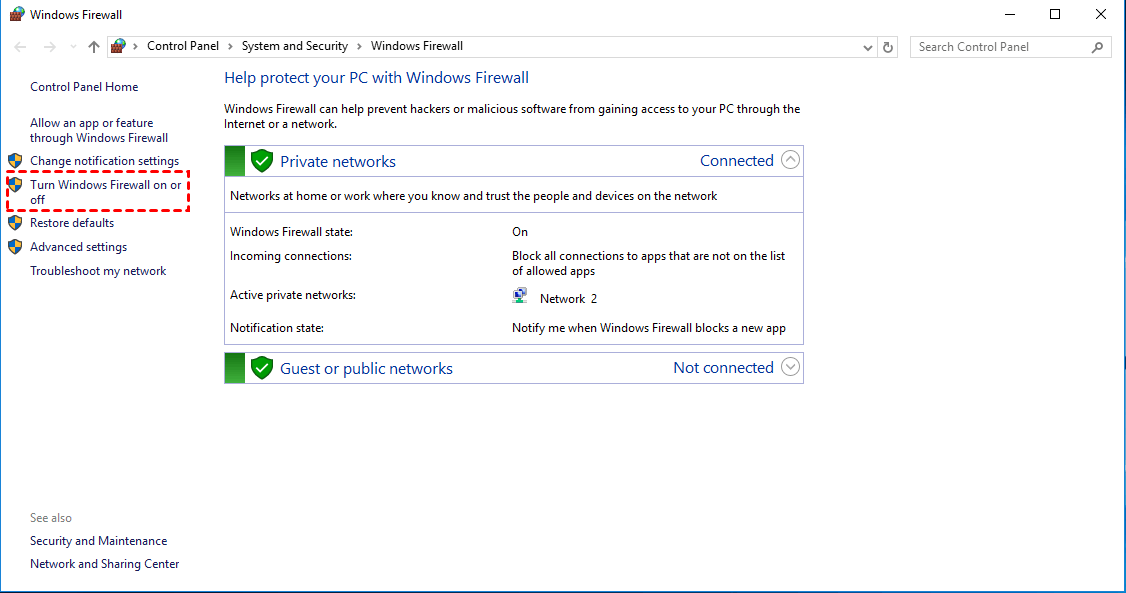Click the Block all connections value text
The width and height of the screenshot is (1126, 593).
pyautogui.click(x=648, y=263)
